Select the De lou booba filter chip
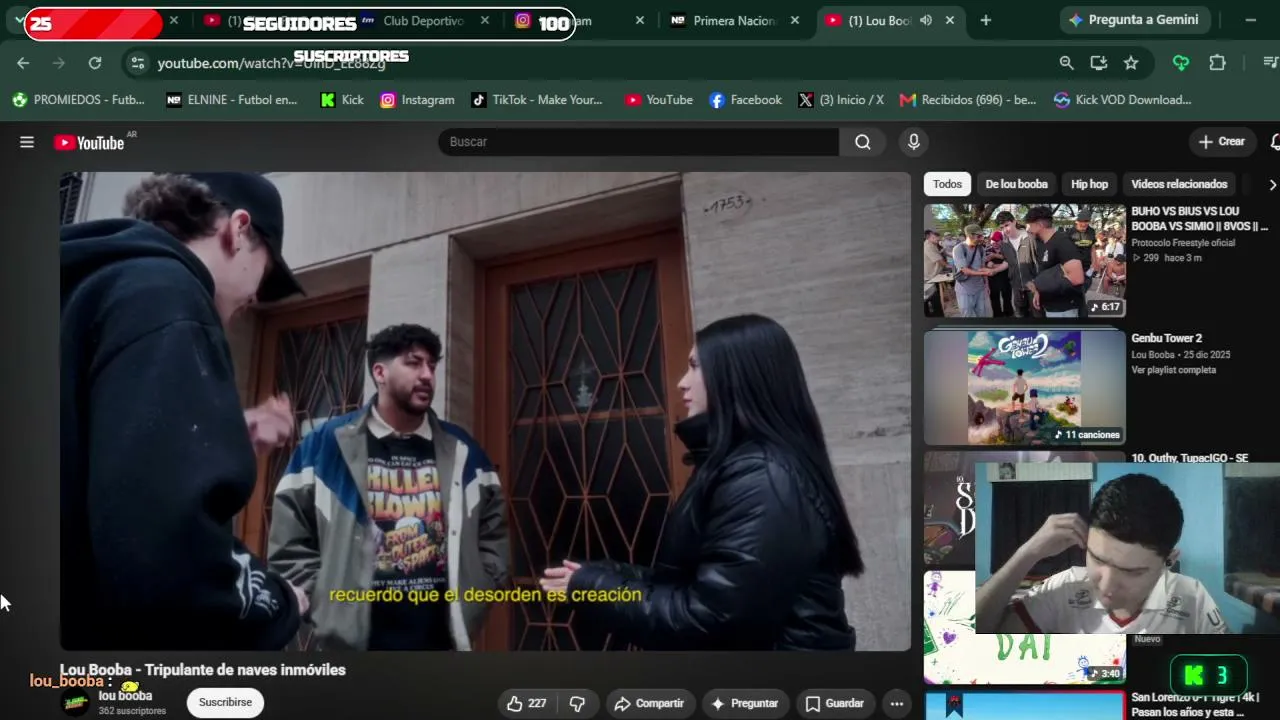This screenshot has height=720, width=1280. coord(1016,184)
